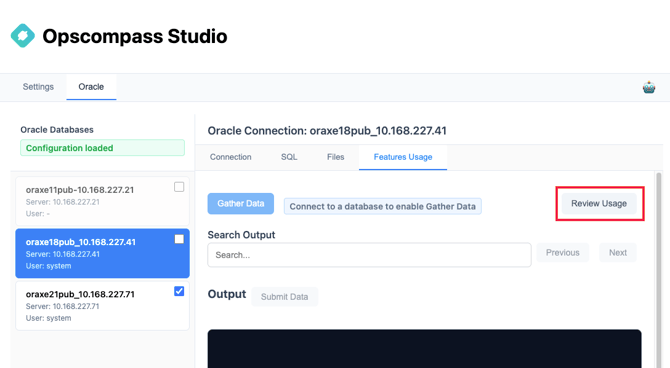Click the Opscompass Studio logo icon
The width and height of the screenshot is (670, 368).
click(23, 36)
